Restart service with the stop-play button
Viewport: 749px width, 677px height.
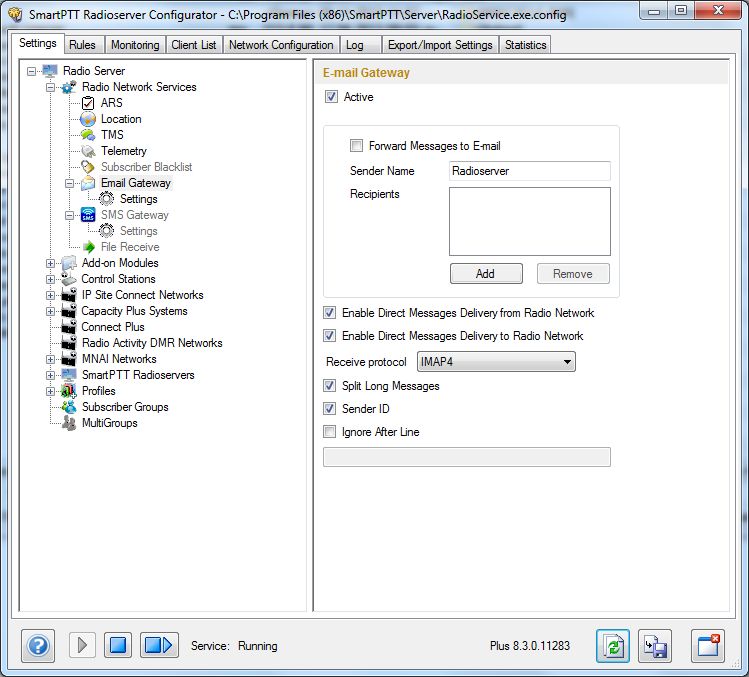coord(159,645)
